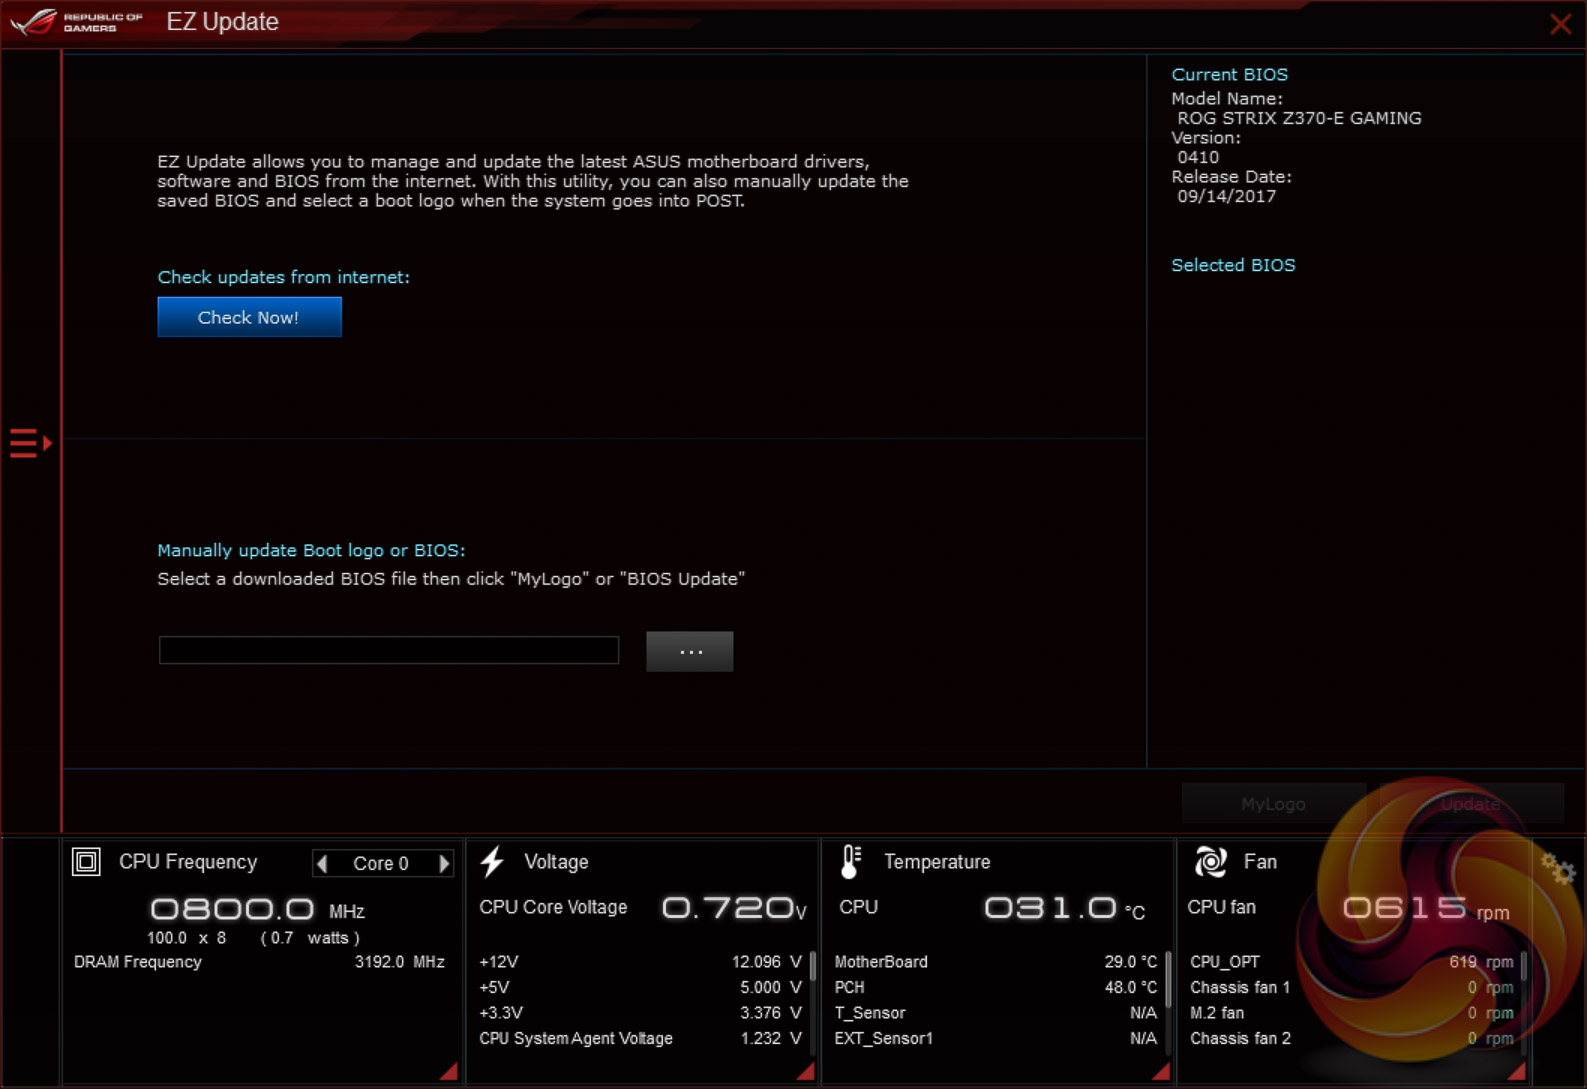The width and height of the screenshot is (1587, 1089).
Task: Select previous CPU core with left arrow
Action: (x=322, y=863)
